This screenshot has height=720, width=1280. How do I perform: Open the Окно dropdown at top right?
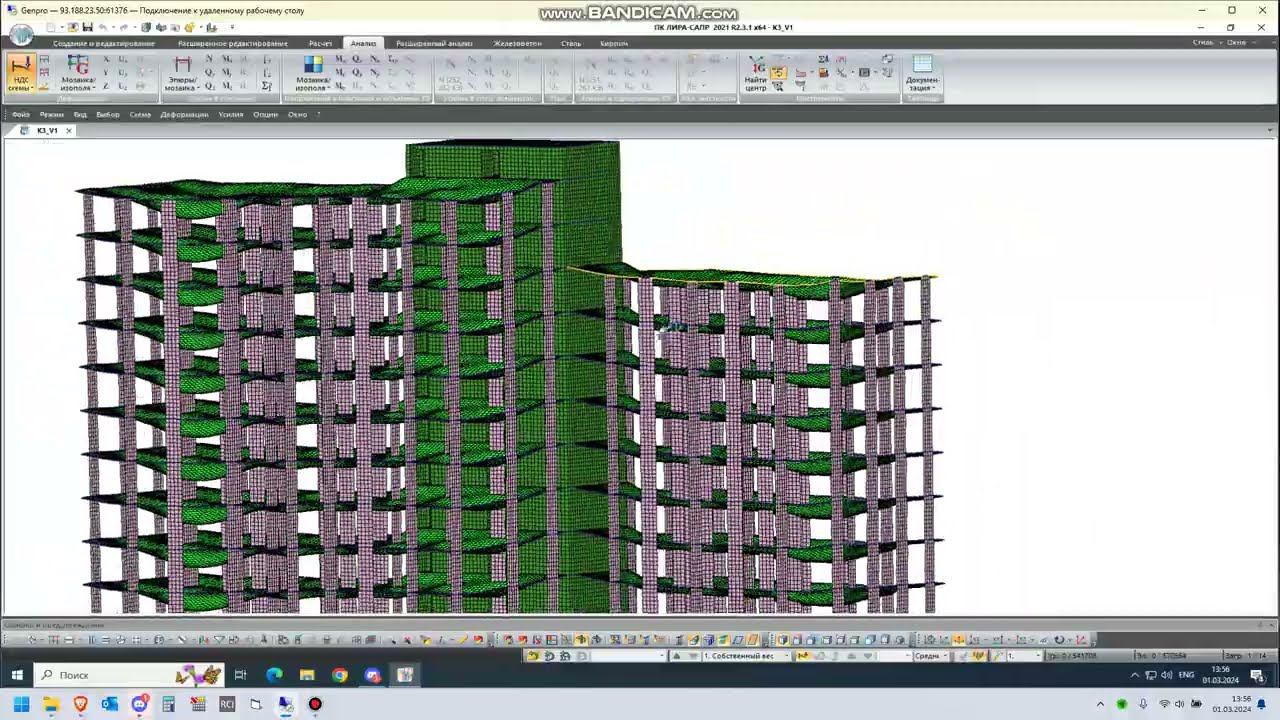pyautogui.click(x=1238, y=43)
